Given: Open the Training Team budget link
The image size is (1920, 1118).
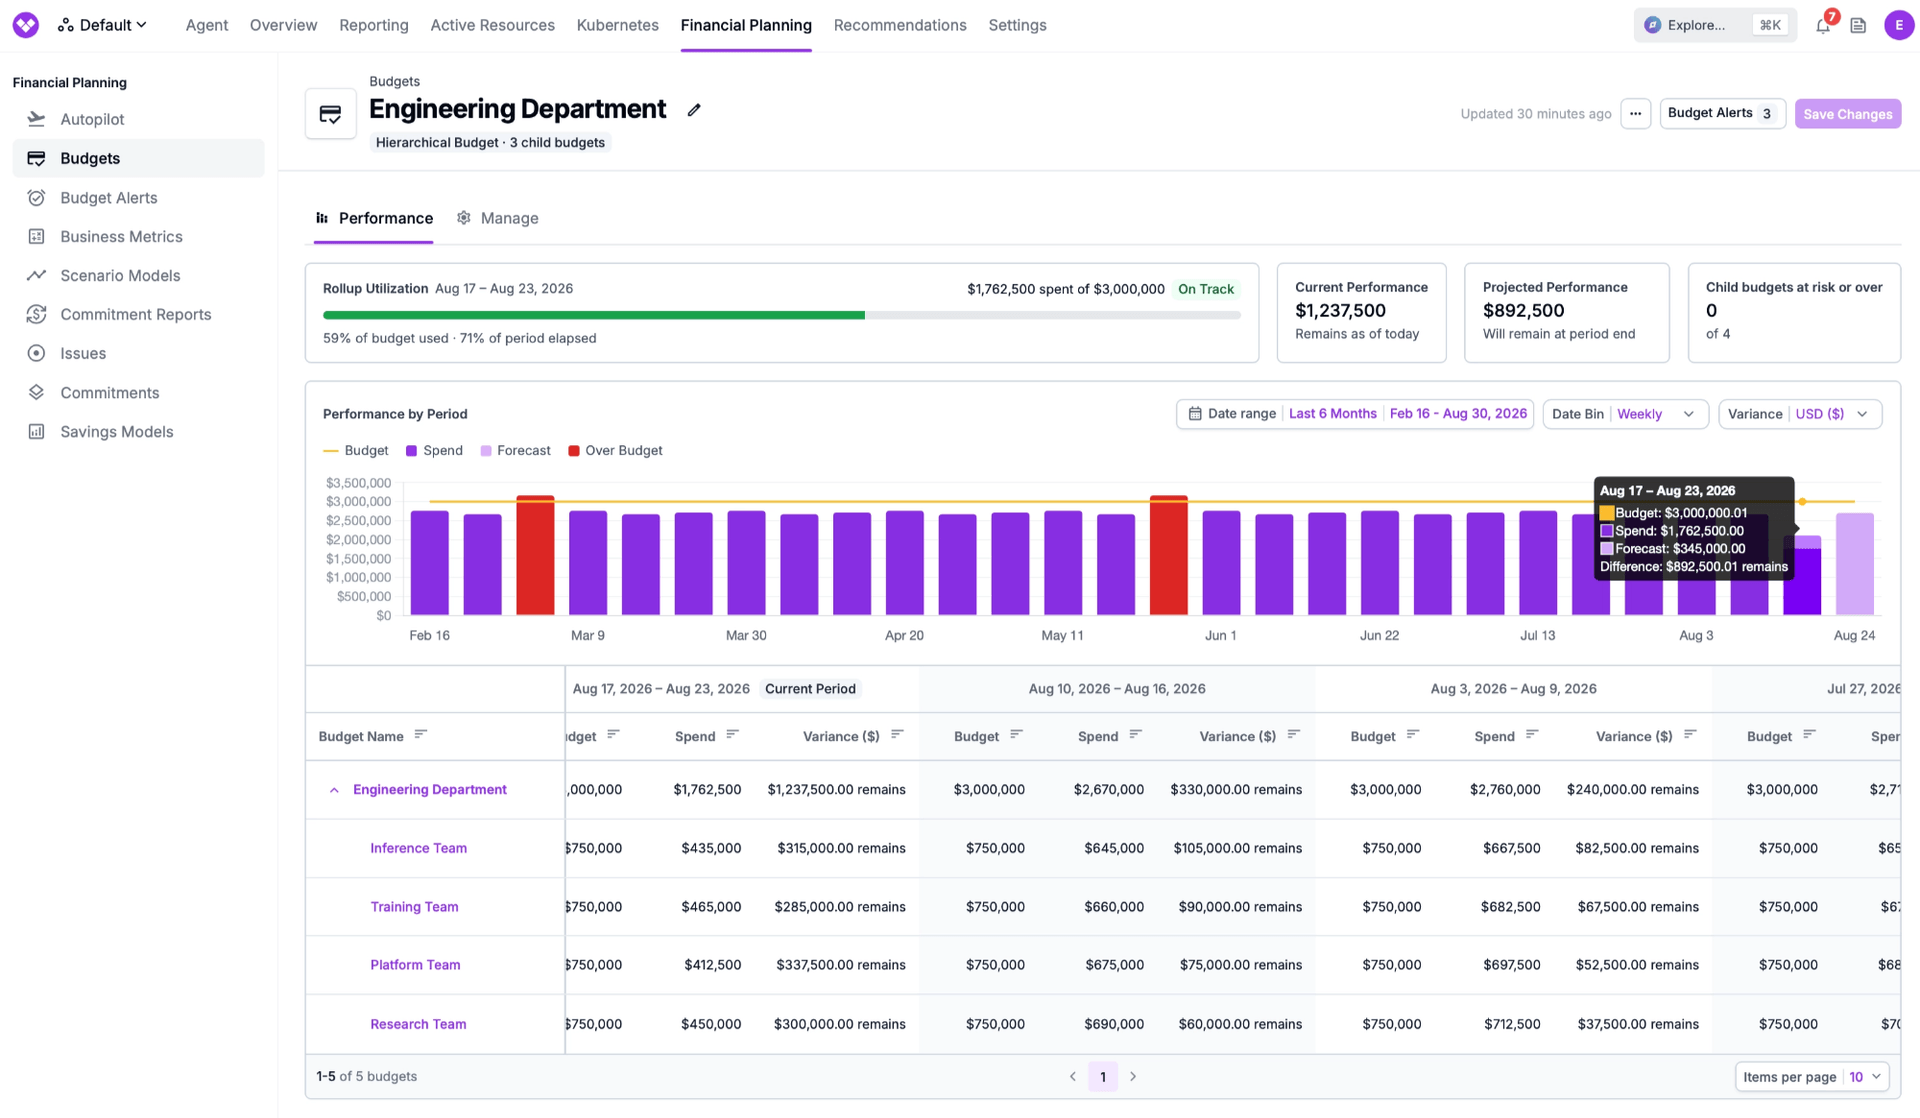Looking at the screenshot, I should point(414,907).
